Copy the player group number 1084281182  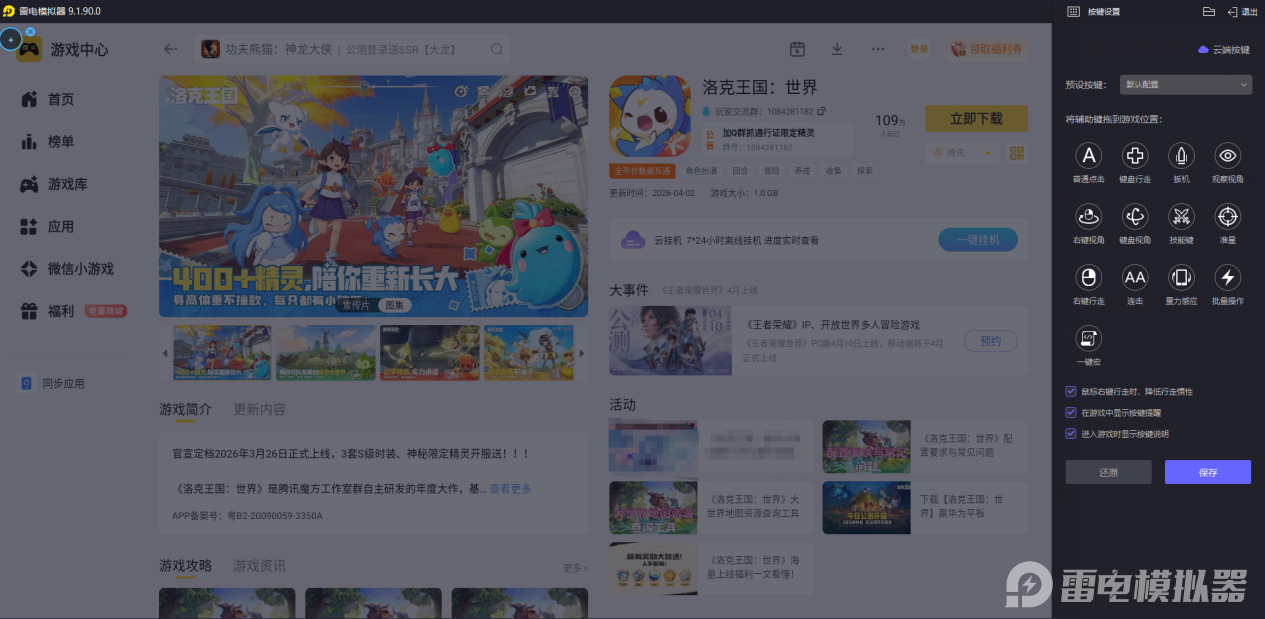coord(821,110)
